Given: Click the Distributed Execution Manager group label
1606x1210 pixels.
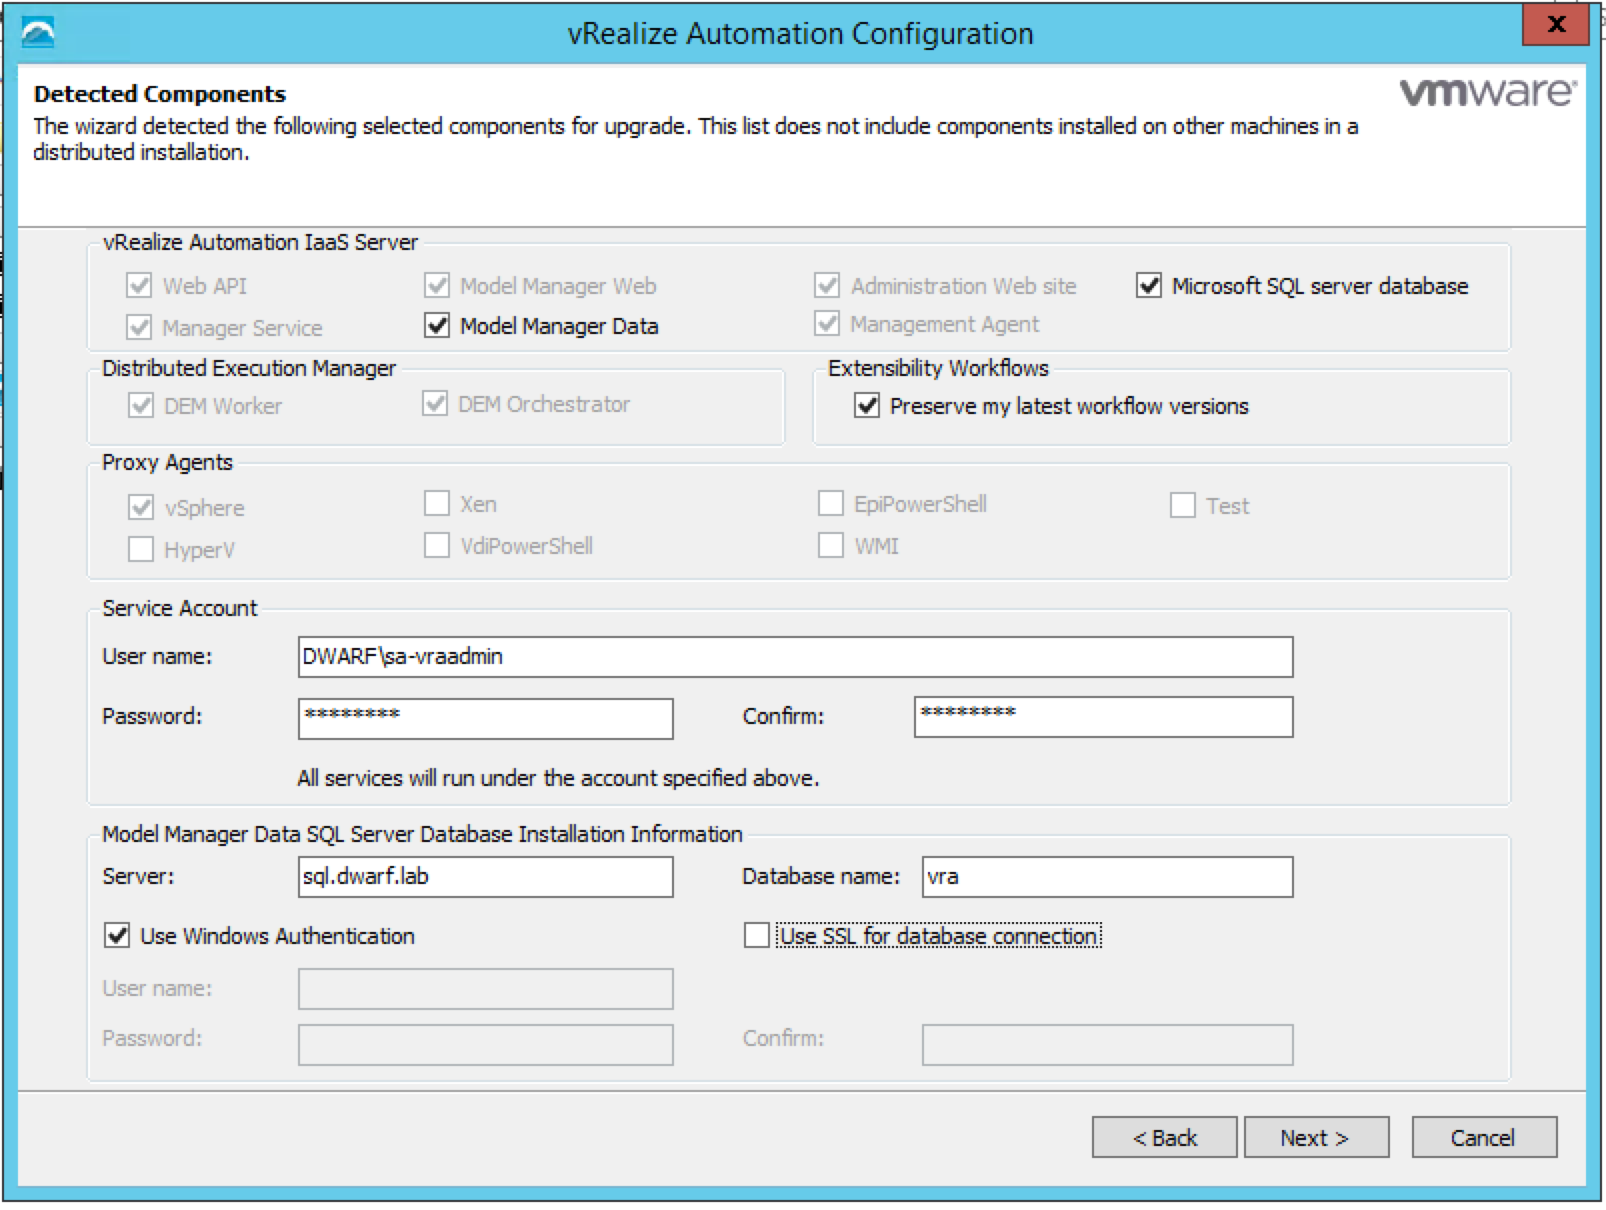Looking at the screenshot, I should point(249,368).
